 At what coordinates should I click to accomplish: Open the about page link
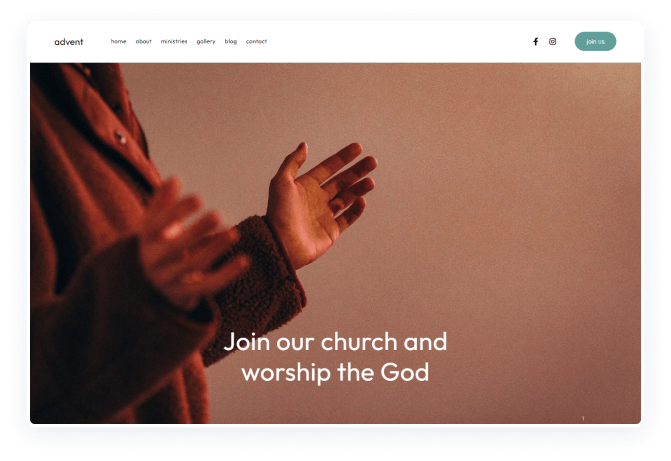[143, 42]
